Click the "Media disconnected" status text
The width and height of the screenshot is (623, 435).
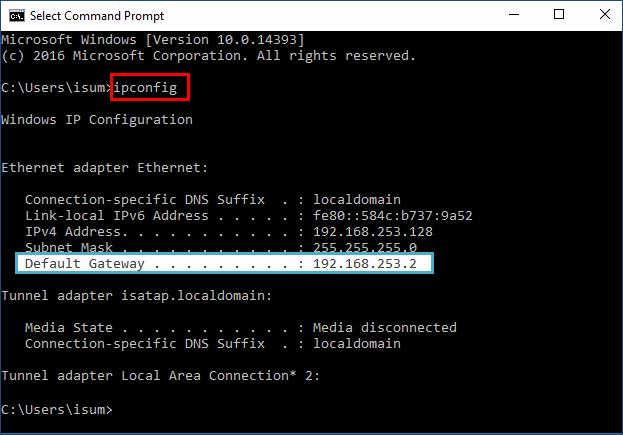pos(384,327)
